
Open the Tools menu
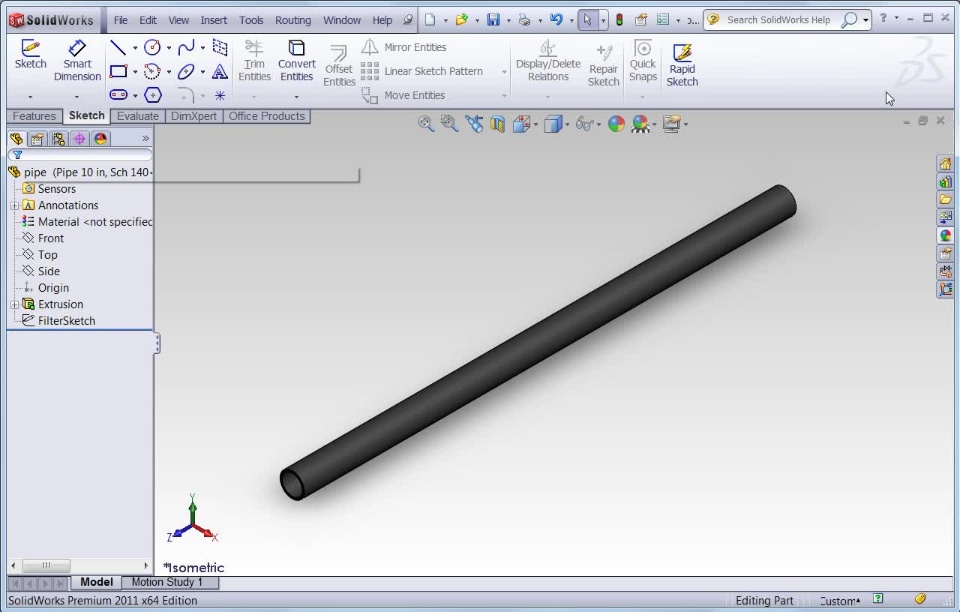click(251, 20)
